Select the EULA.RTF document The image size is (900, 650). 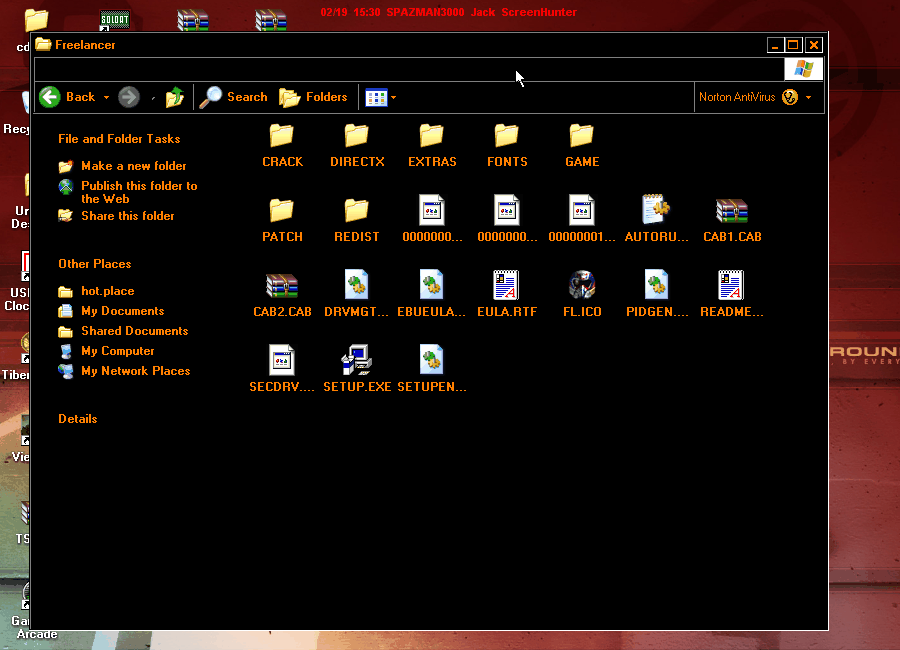tap(507, 295)
